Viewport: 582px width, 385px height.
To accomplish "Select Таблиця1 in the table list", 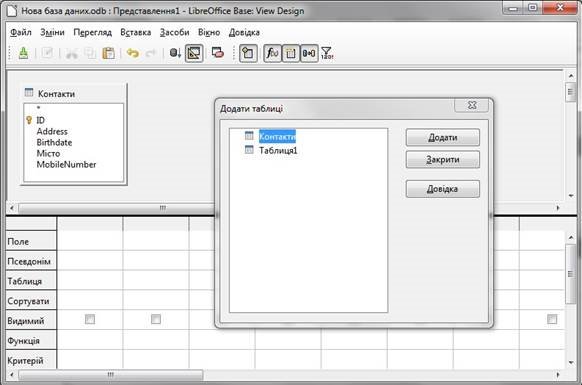I will click(x=278, y=150).
